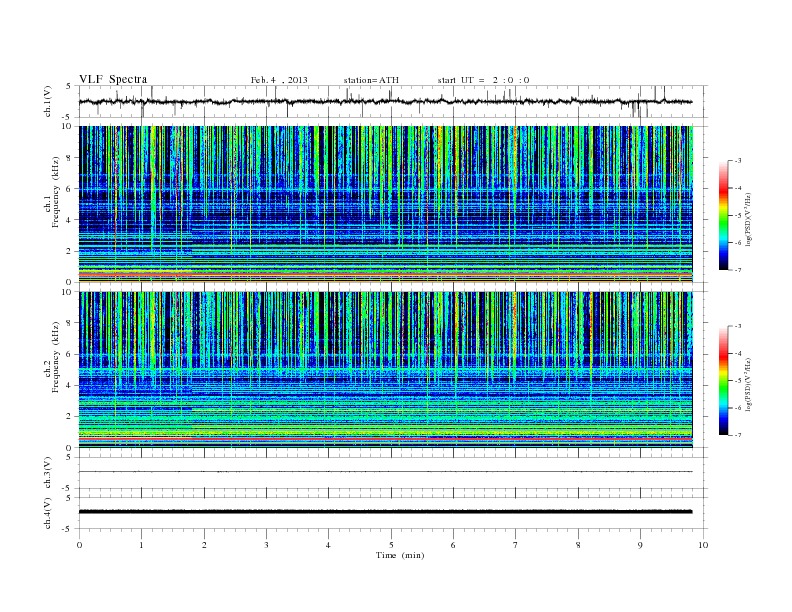Select the date text "Feb. 4 , 2013"
Screen dimensions: 792x612
[279, 80]
